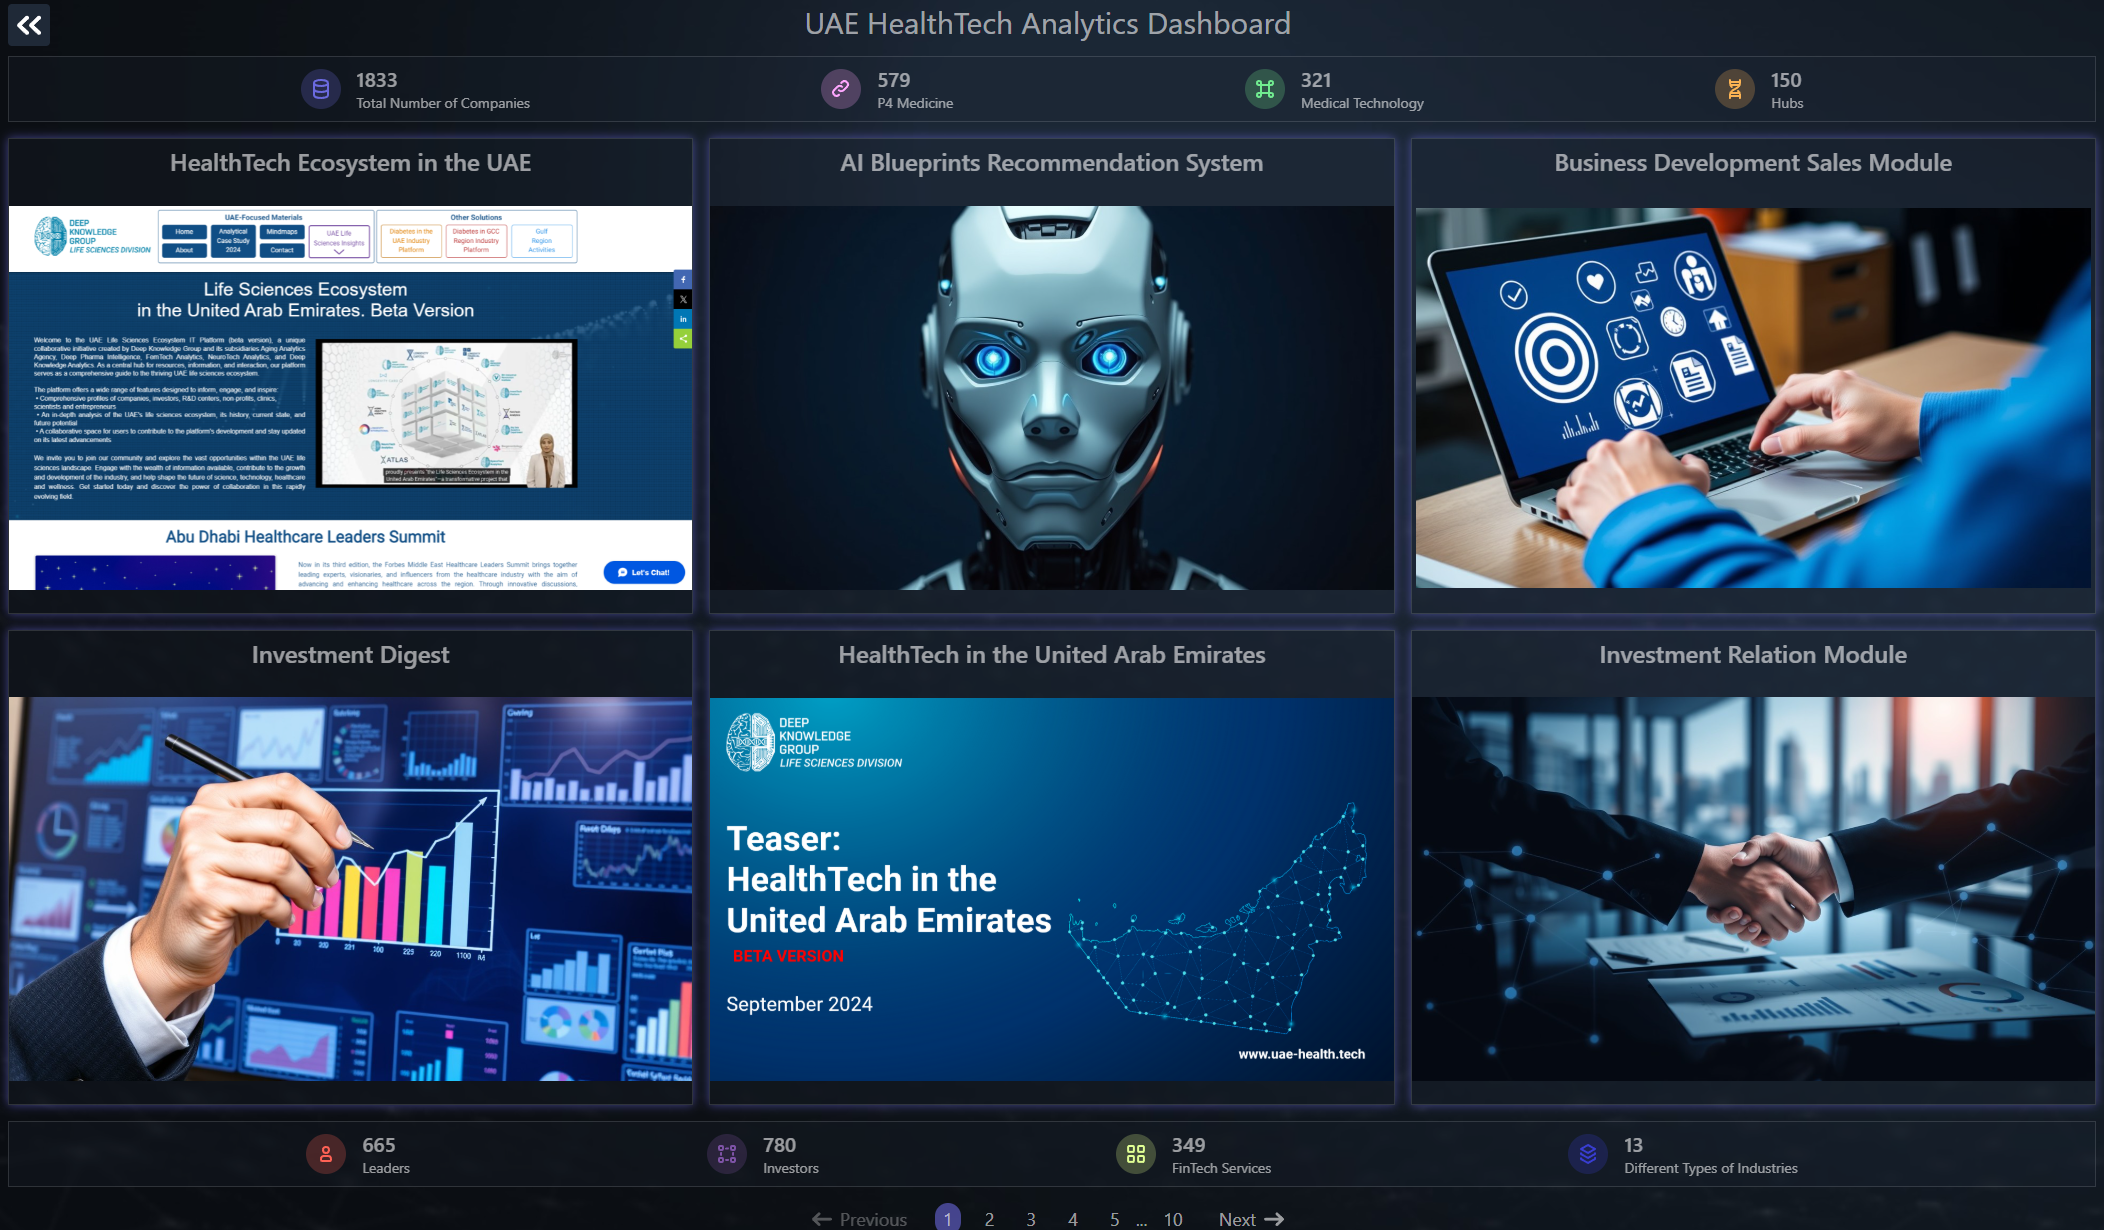Click Next page arrow link
The width and height of the screenshot is (2104, 1230).
[x=1250, y=1218]
